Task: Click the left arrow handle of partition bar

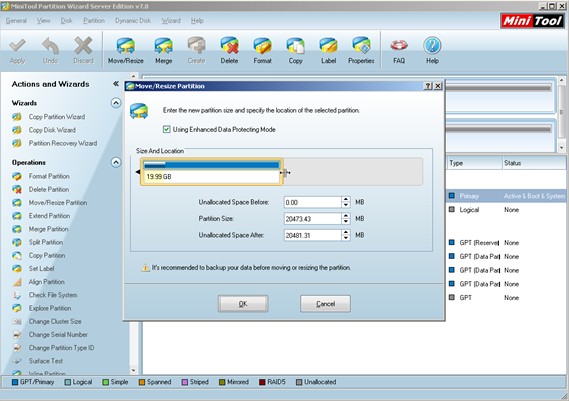Action: pos(138,172)
